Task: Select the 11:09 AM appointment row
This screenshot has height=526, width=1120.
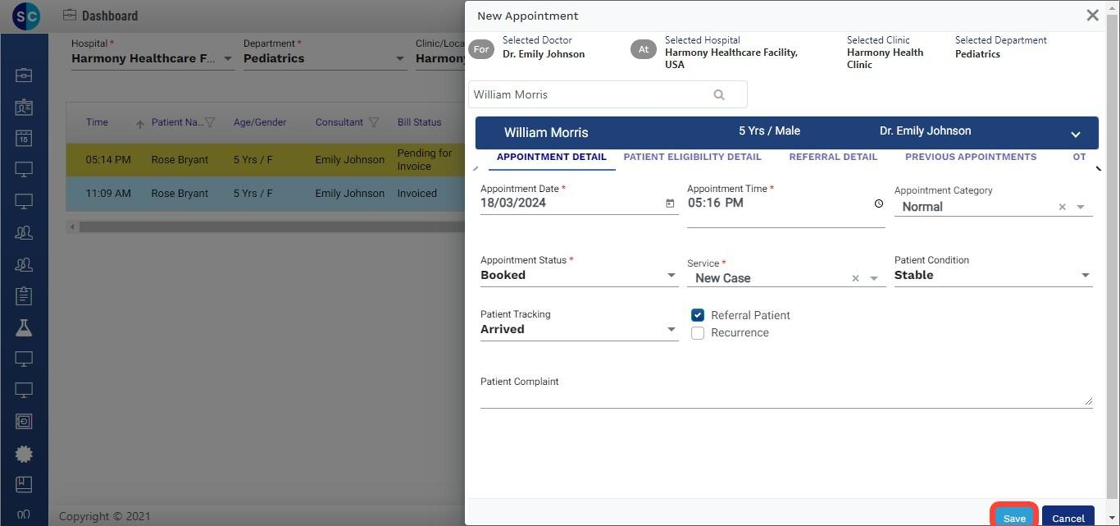Action: pos(266,194)
